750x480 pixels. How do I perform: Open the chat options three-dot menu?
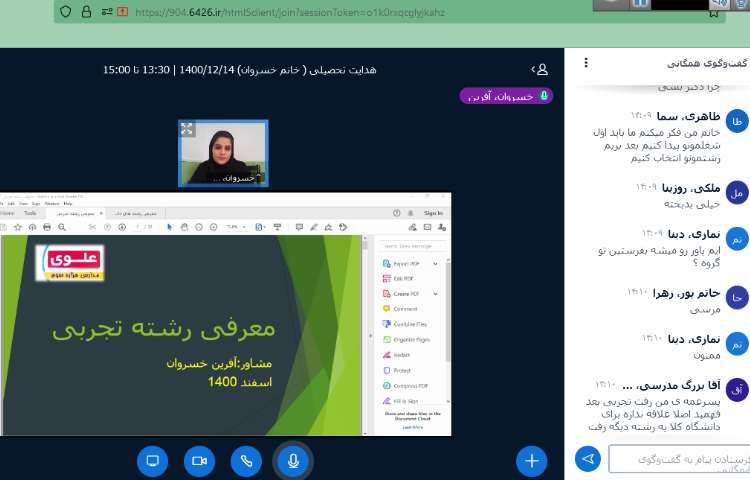click(x=586, y=63)
